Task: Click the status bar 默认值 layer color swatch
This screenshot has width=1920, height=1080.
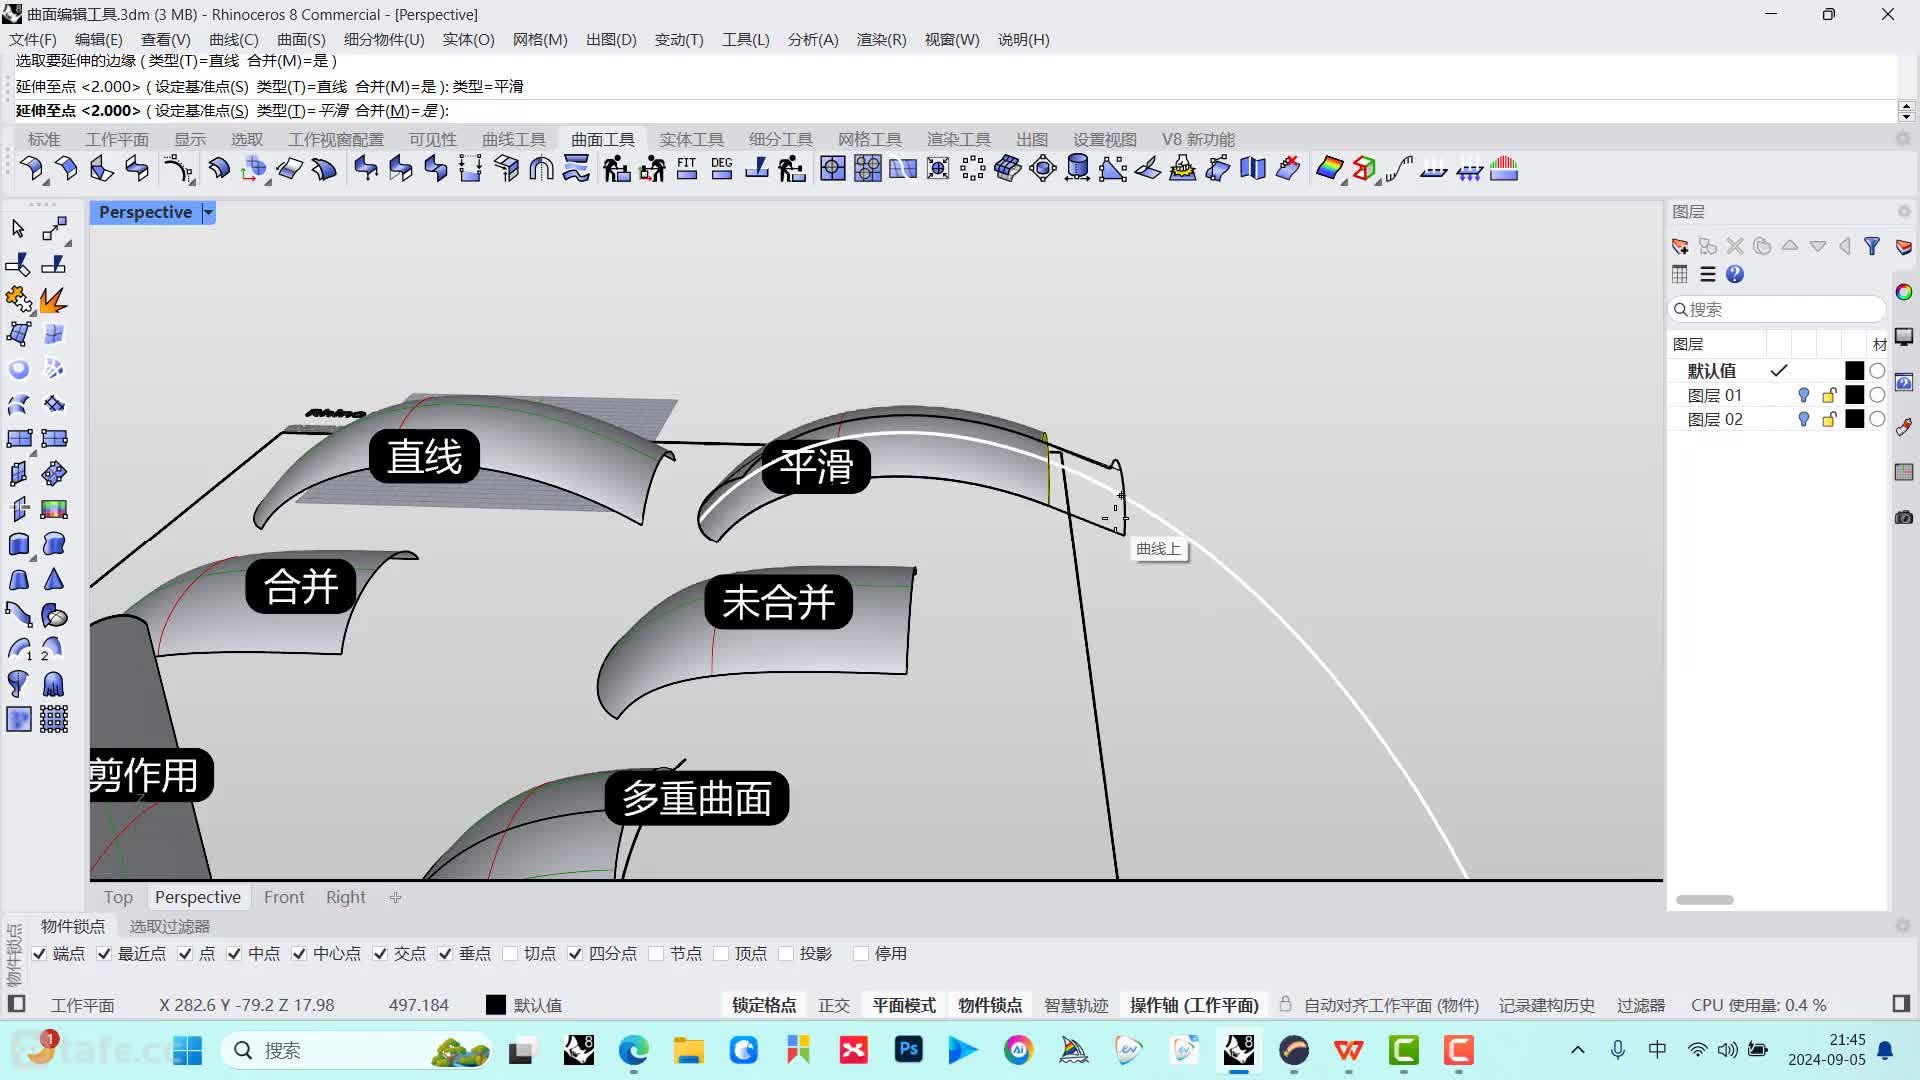Action: click(496, 1005)
